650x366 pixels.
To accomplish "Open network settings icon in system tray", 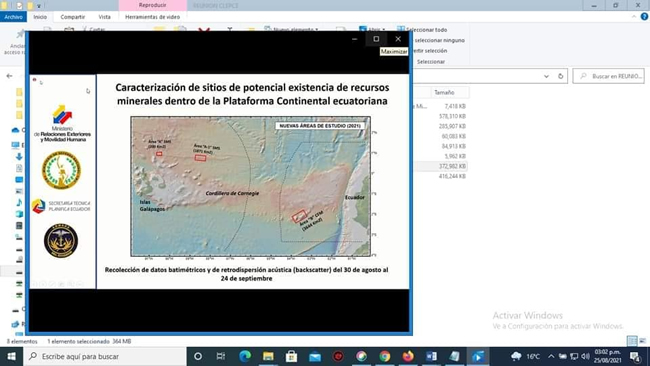I will tap(574, 356).
